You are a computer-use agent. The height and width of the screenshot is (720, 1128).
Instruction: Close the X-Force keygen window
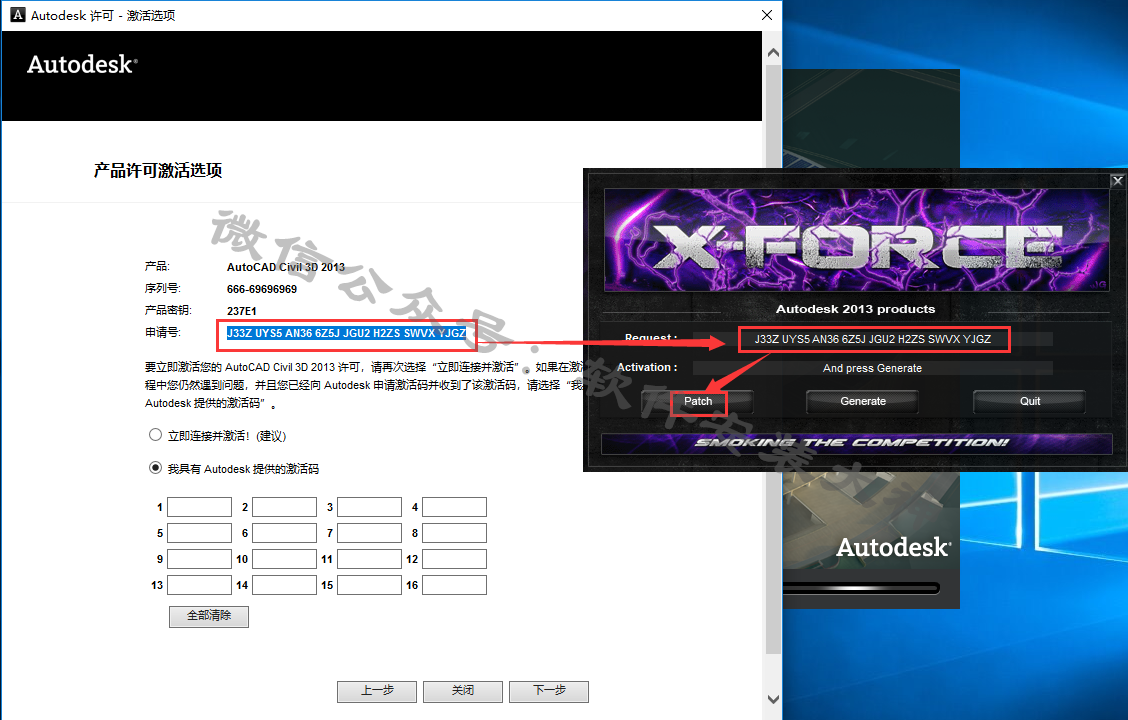point(1117,181)
